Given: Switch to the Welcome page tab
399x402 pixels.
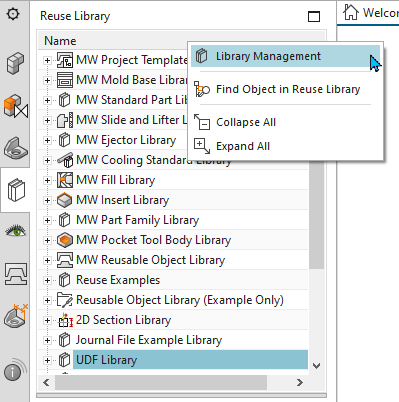Looking at the screenshot, I should pos(371,13).
